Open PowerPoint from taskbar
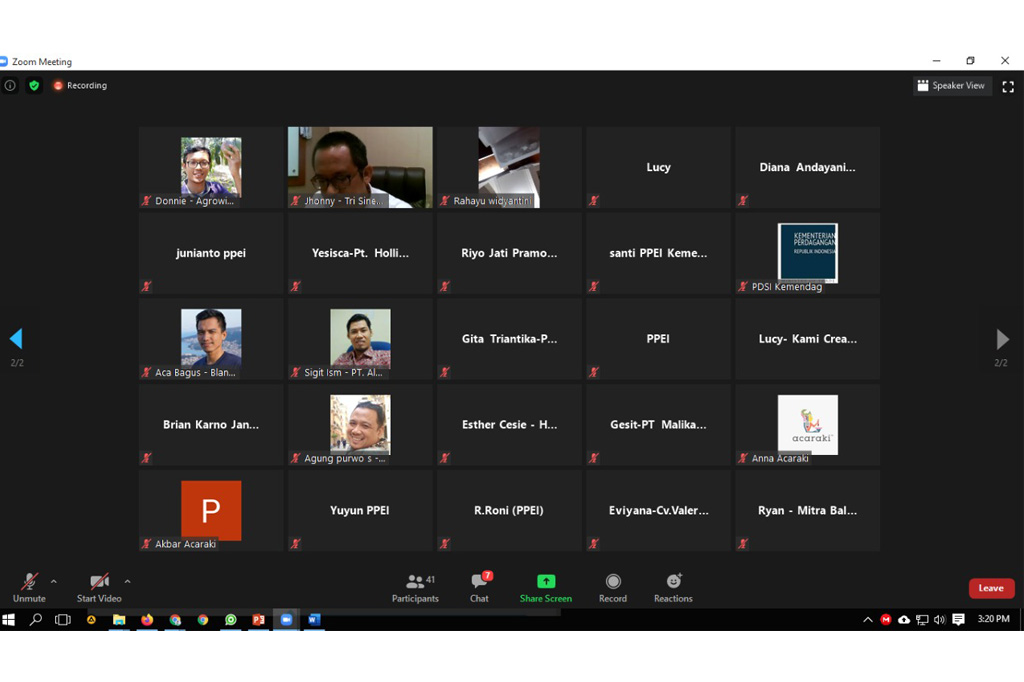1024x682 pixels. pyautogui.click(x=259, y=619)
